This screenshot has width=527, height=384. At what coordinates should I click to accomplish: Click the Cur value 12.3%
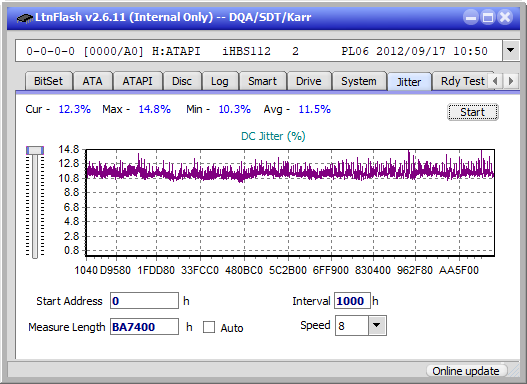pyautogui.click(x=75, y=109)
